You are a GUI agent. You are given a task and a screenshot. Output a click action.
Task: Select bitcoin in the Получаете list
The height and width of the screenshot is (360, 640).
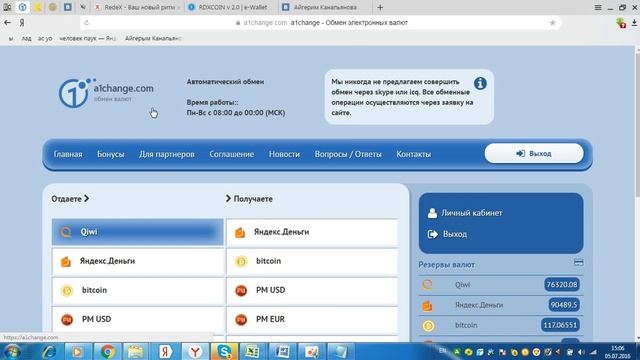coord(312,261)
